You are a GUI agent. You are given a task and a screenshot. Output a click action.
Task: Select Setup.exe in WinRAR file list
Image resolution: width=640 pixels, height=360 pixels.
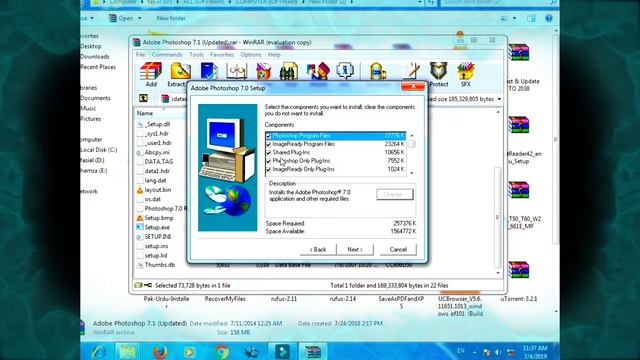click(157, 227)
